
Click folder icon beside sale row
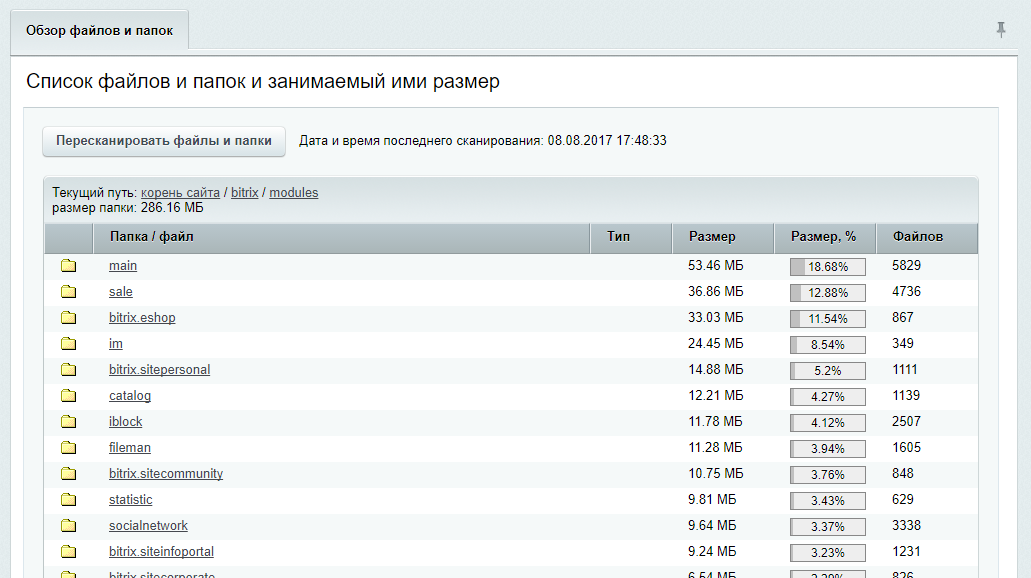coord(68,292)
